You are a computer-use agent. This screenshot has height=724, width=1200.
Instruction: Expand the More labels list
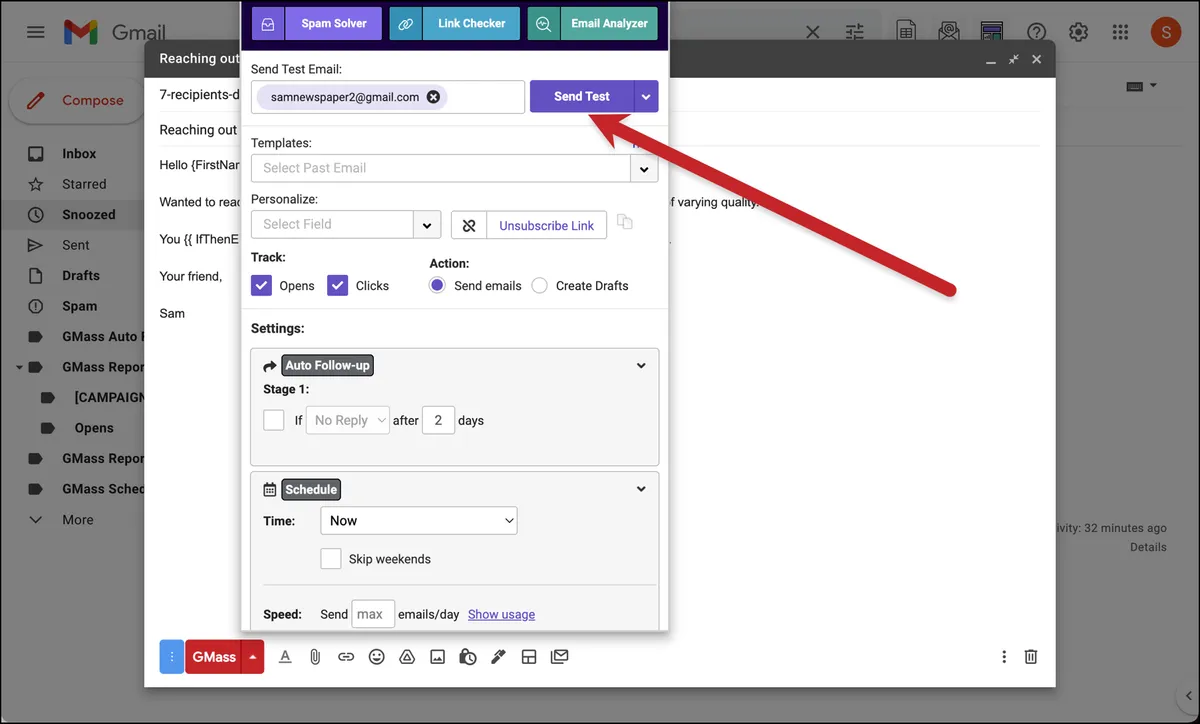78,520
